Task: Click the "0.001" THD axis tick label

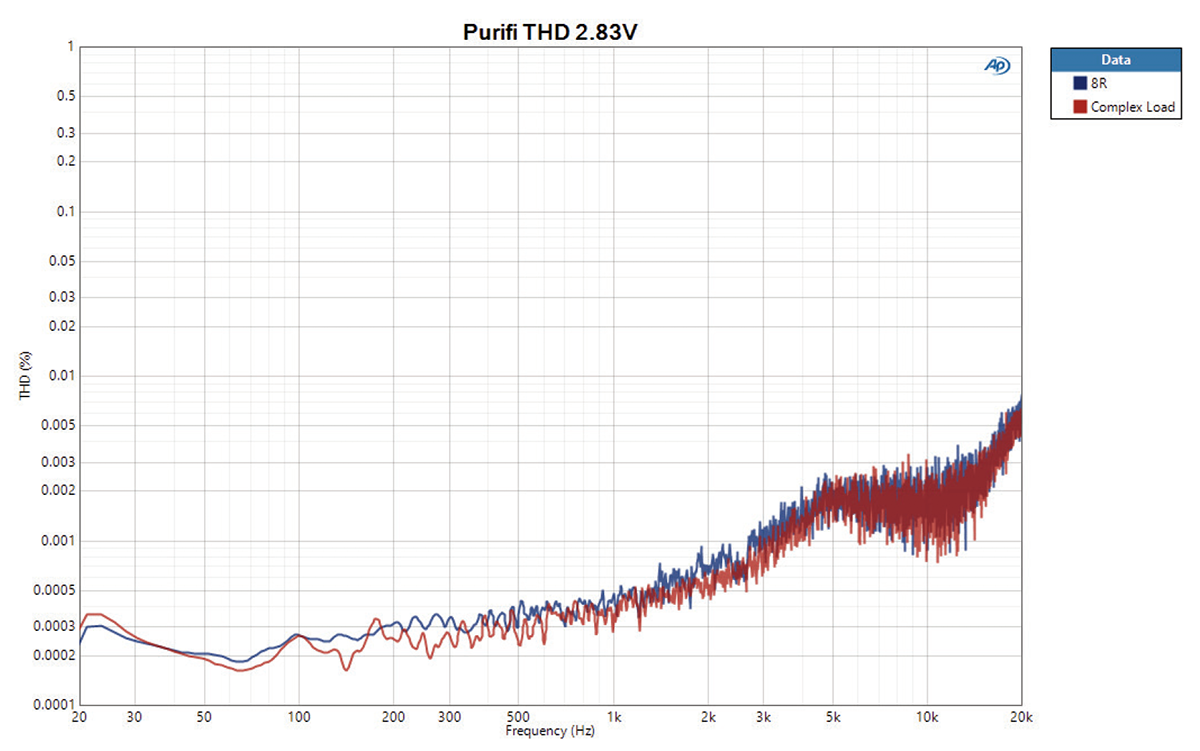Action: click(60, 540)
